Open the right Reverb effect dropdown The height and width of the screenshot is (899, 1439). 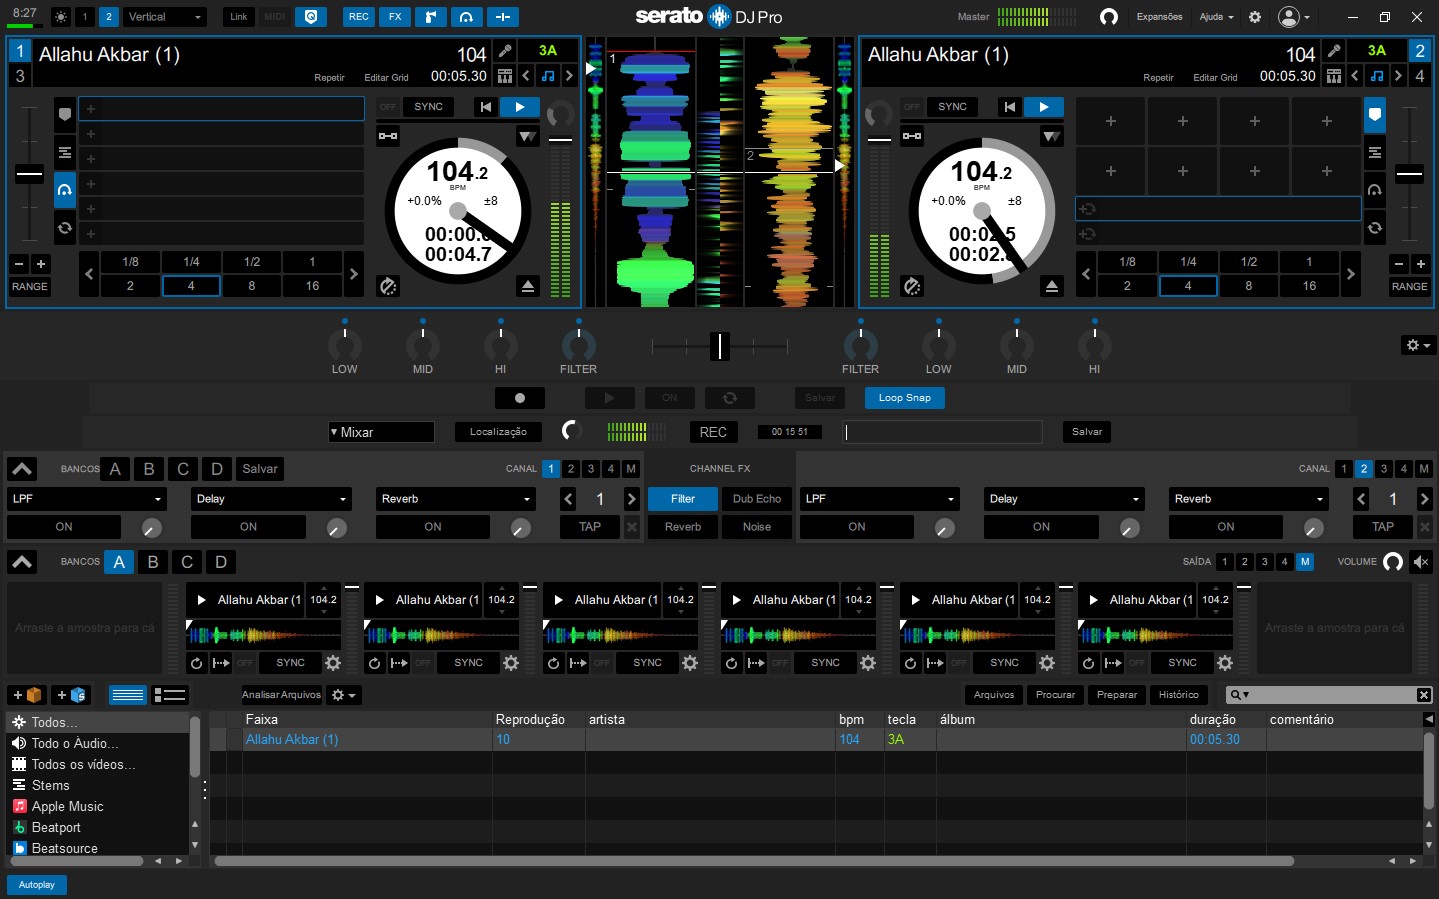coord(1248,499)
